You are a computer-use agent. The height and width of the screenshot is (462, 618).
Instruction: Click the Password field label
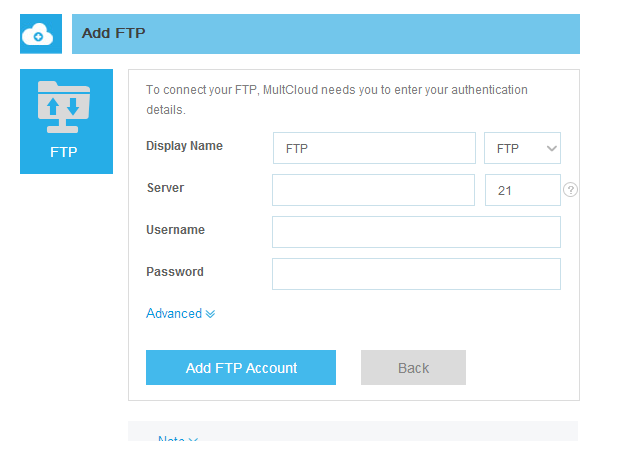click(x=175, y=272)
